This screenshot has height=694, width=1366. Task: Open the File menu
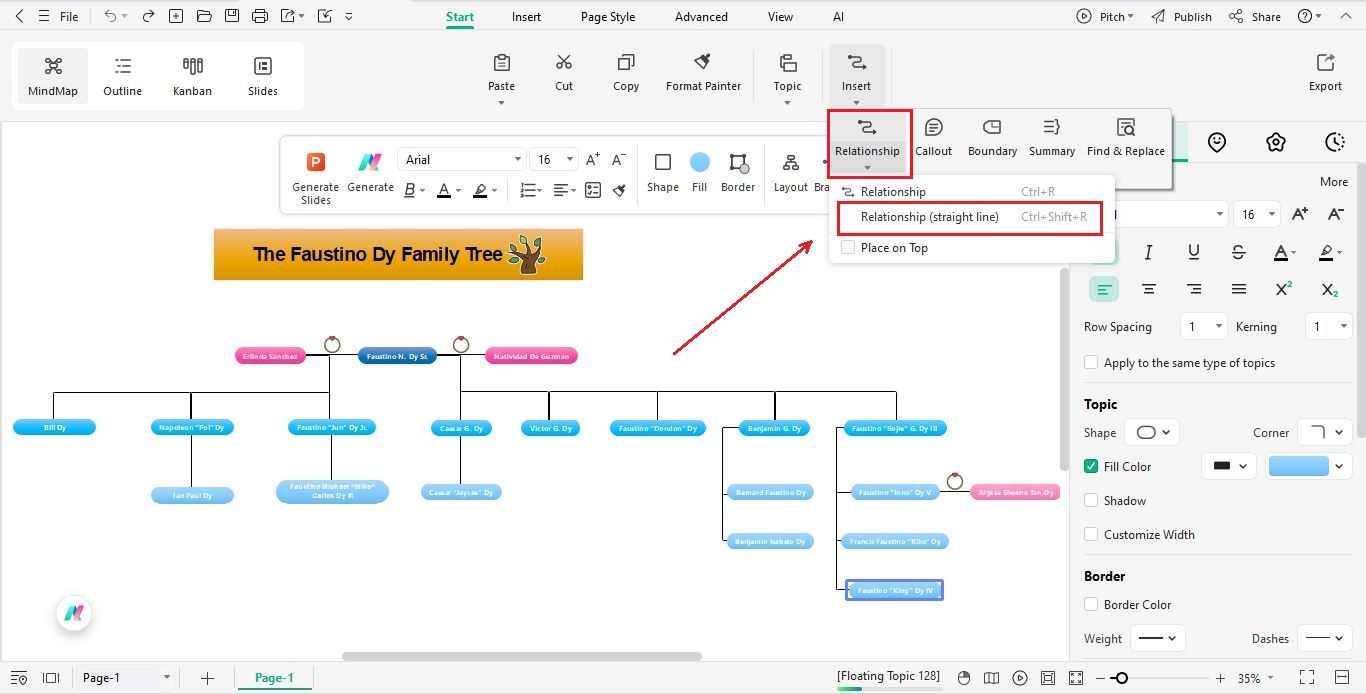pos(69,17)
